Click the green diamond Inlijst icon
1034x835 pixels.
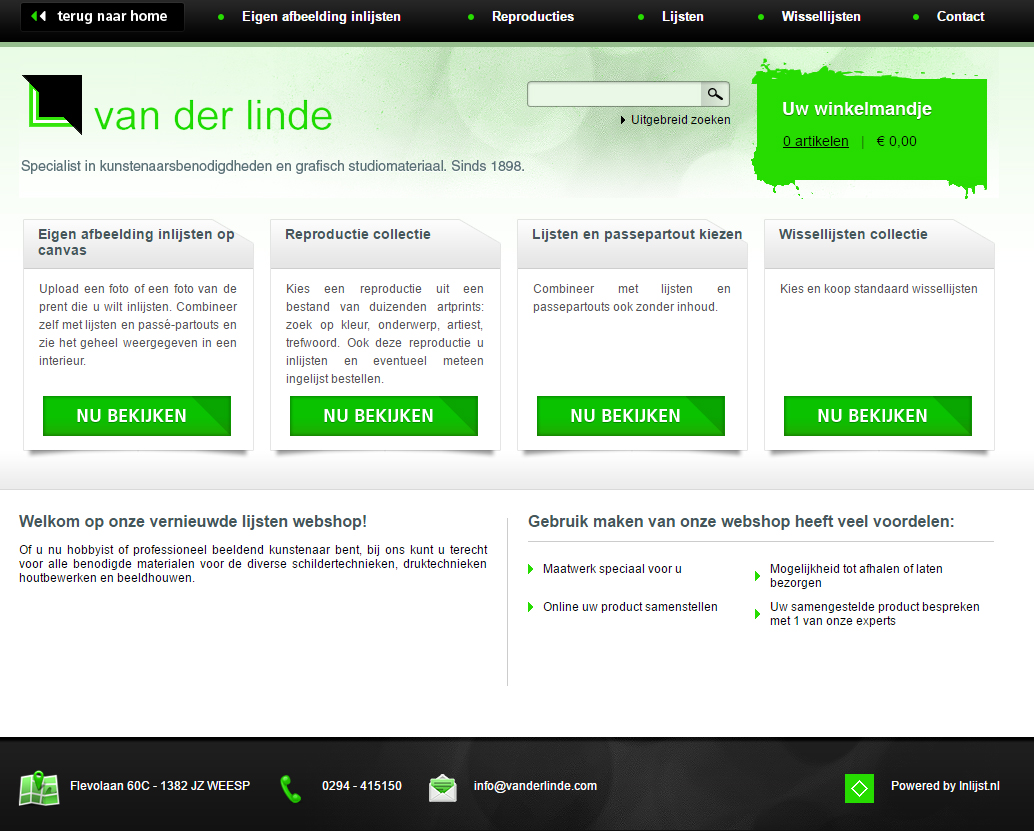[x=859, y=788]
